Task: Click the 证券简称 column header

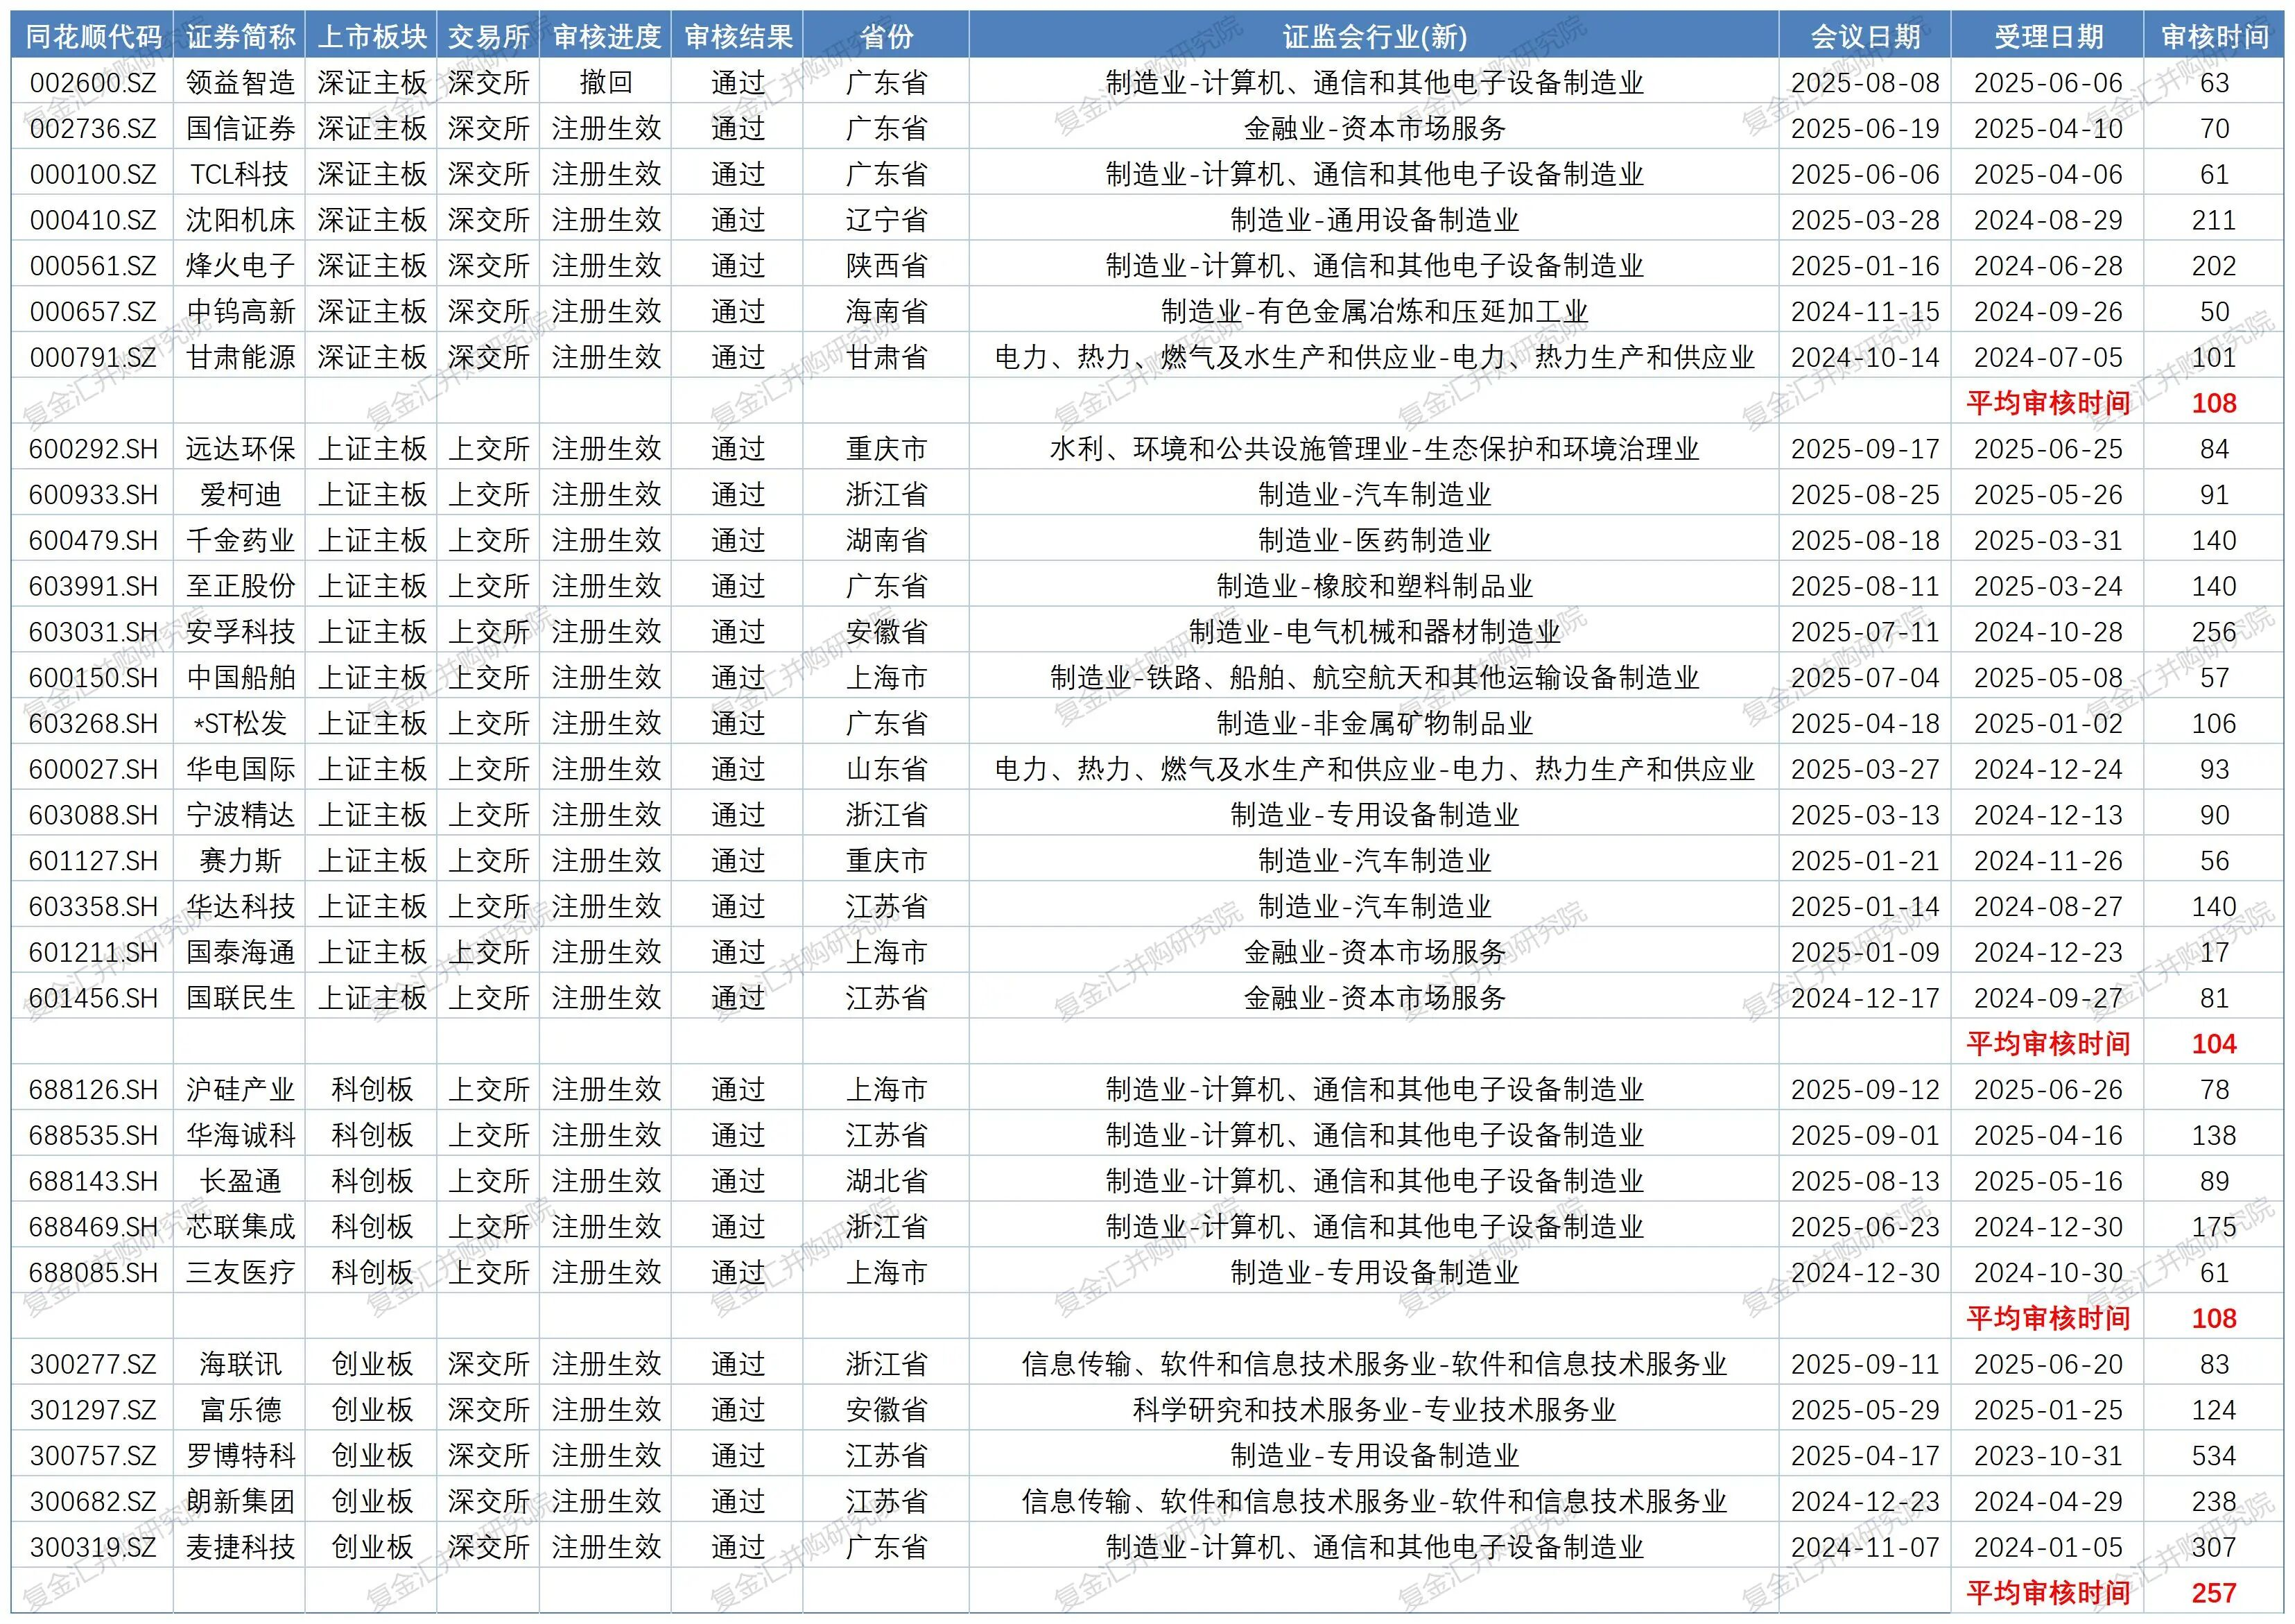Action: coord(240,37)
